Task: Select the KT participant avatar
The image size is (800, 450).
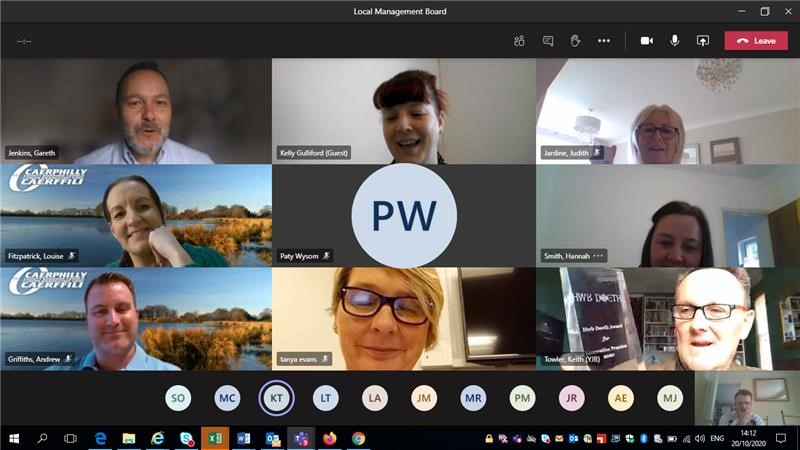Action: 276,398
